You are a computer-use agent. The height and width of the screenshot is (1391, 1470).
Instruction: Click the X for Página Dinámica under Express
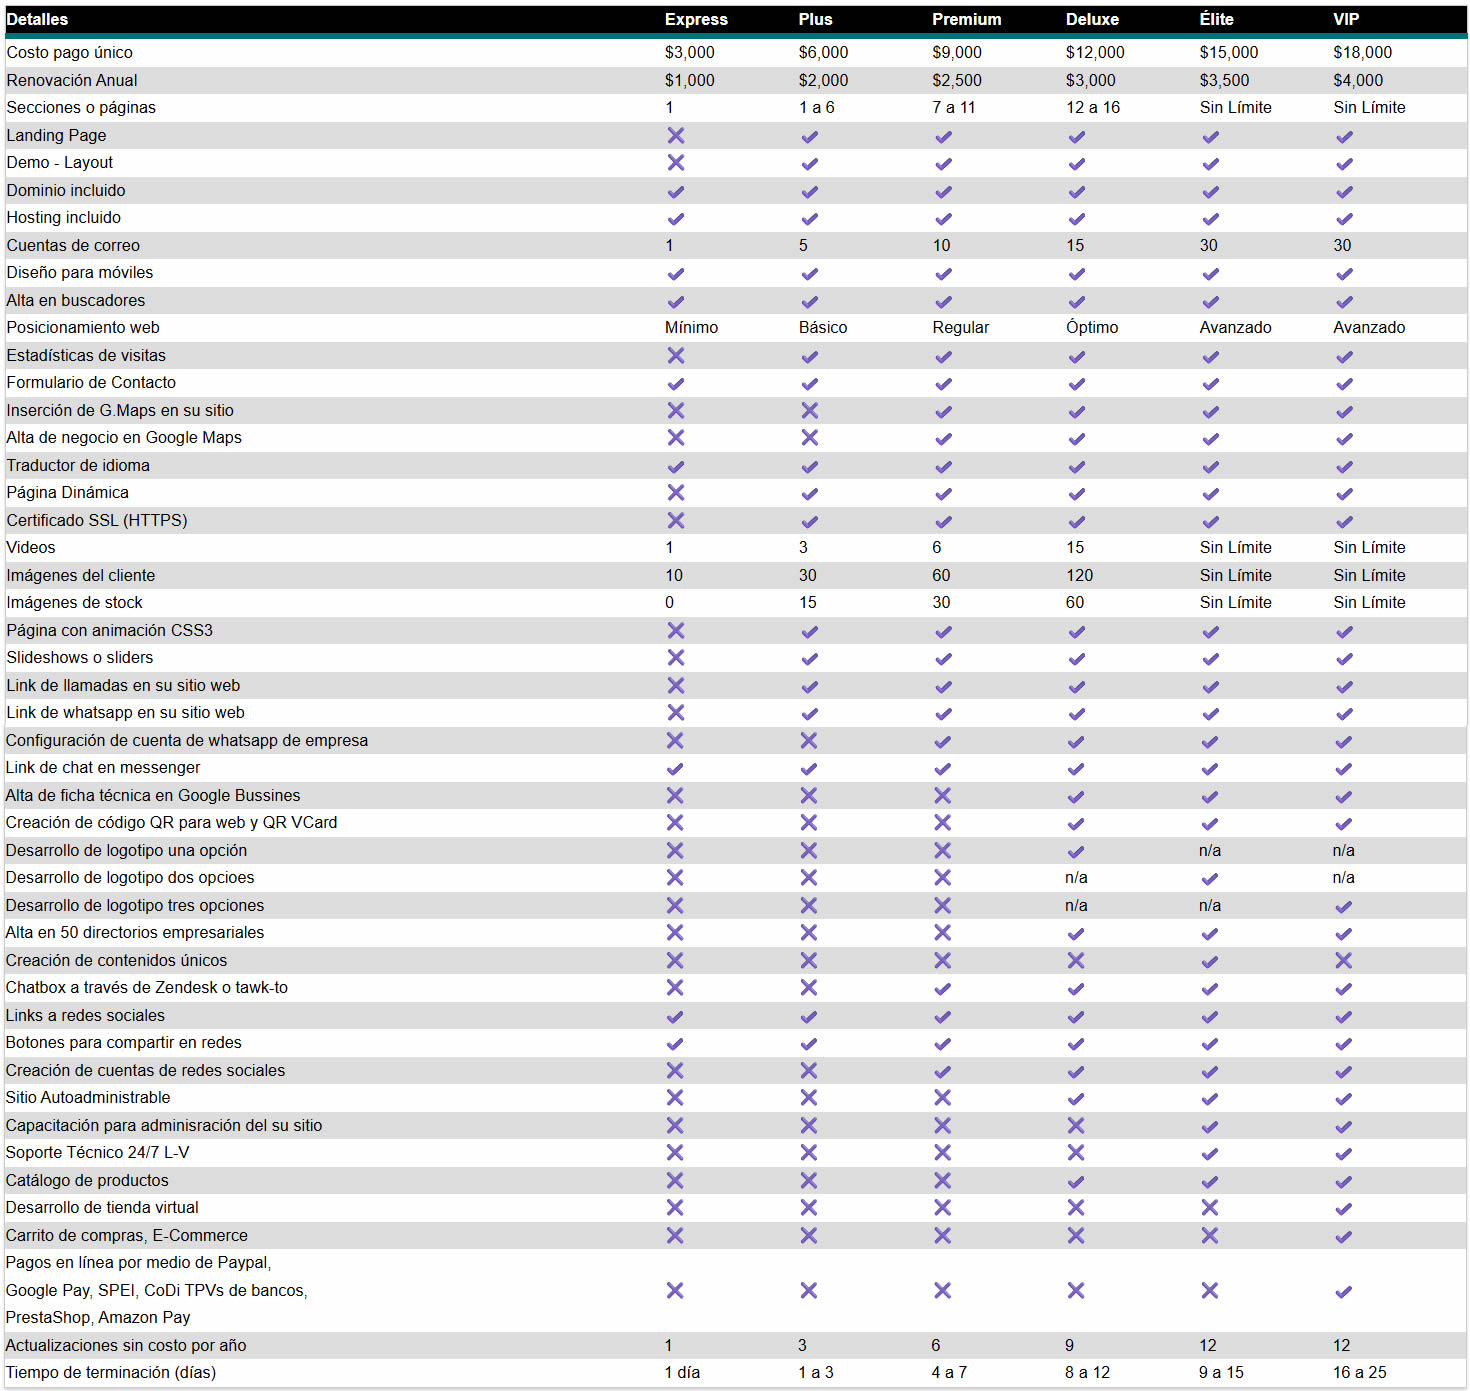click(676, 492)
